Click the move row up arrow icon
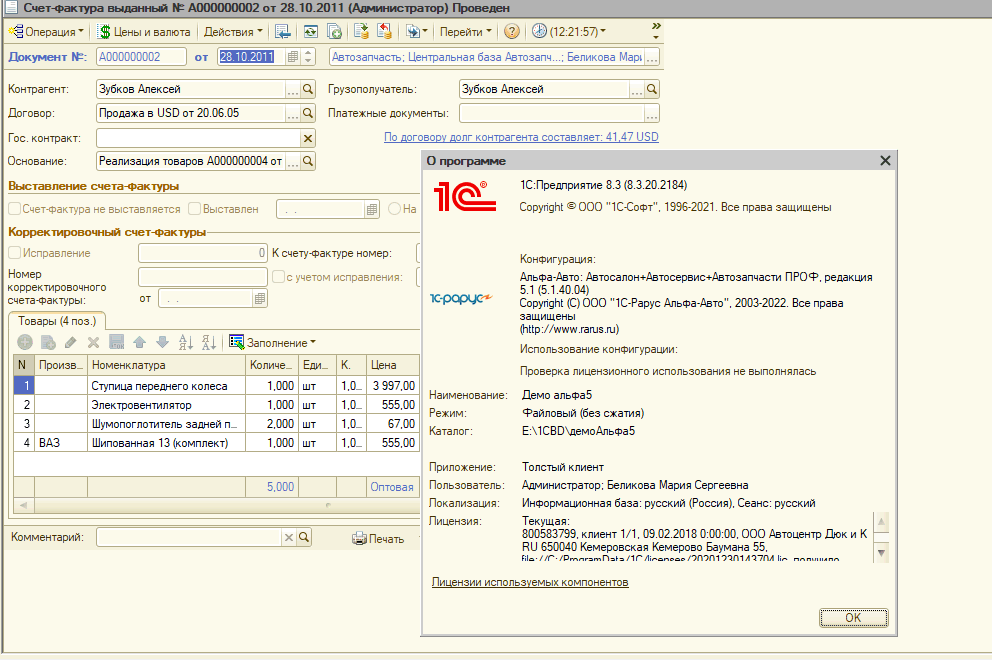Image resolution: width=992 pixels, height=660 pixels. coord(140,342)
